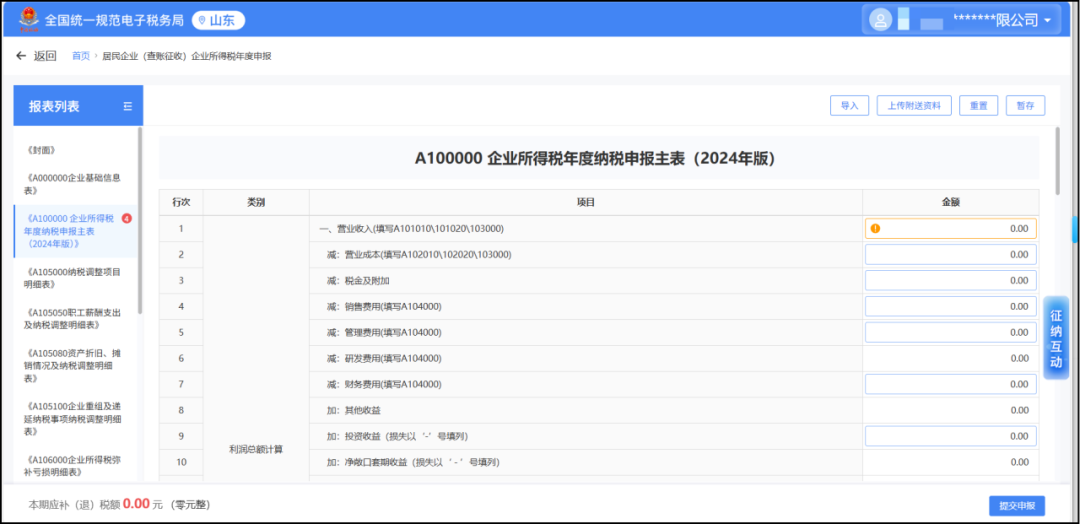
Task: Open the 山东 location selector
Action: point(218,21)
